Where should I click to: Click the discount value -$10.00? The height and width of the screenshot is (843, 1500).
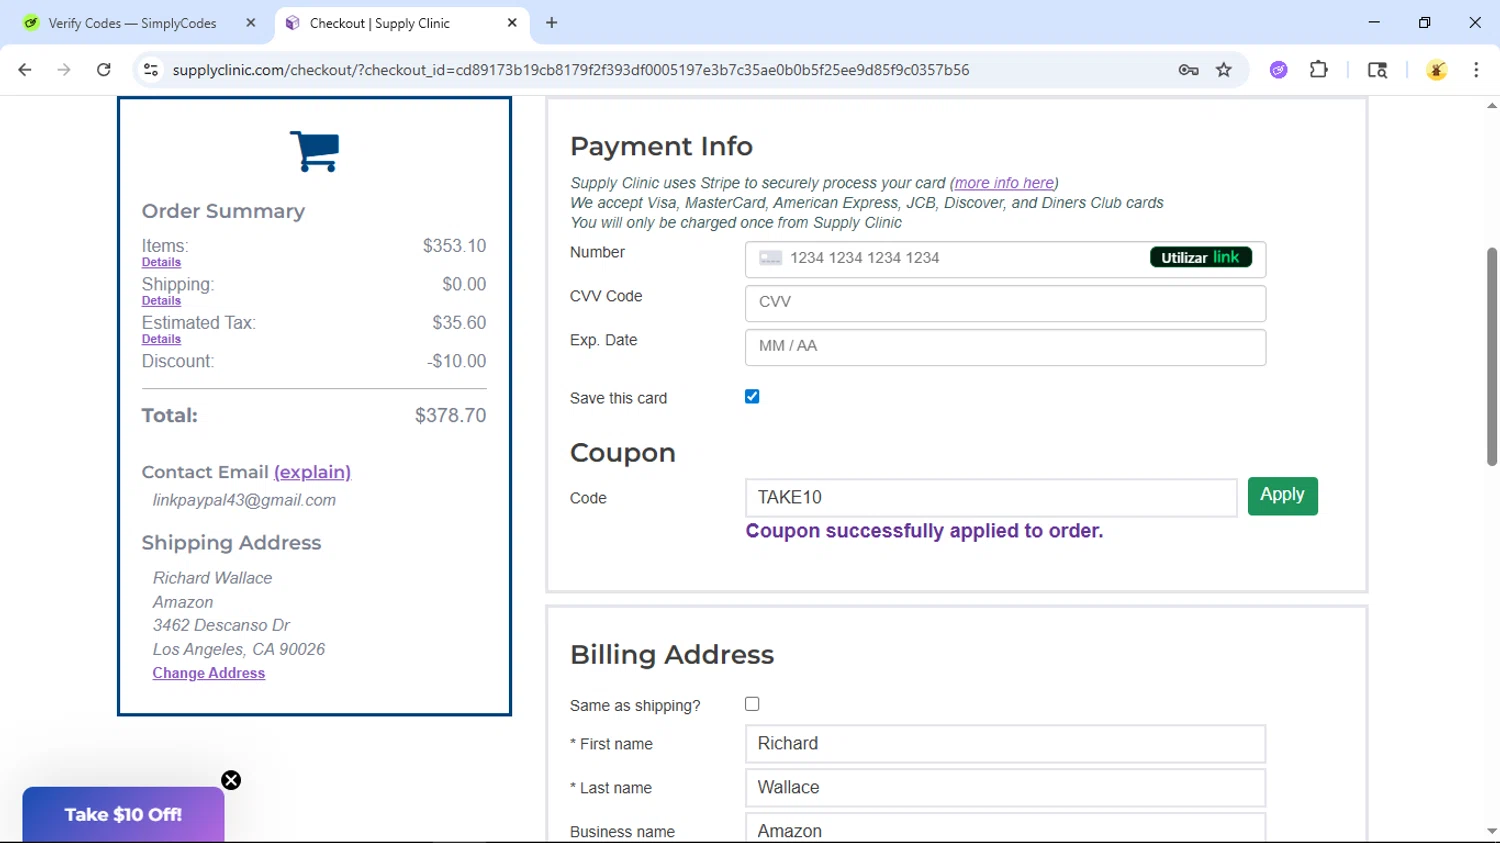[456, 361]
